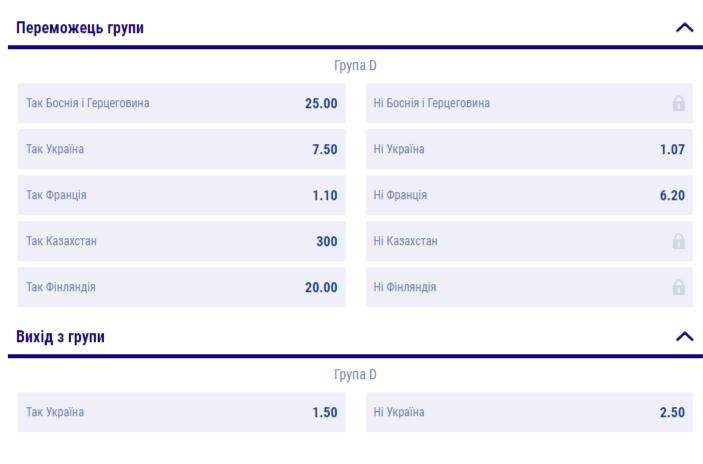
Task: Pick Так Фінляндія at 20.00
Action: pos(181,287)
